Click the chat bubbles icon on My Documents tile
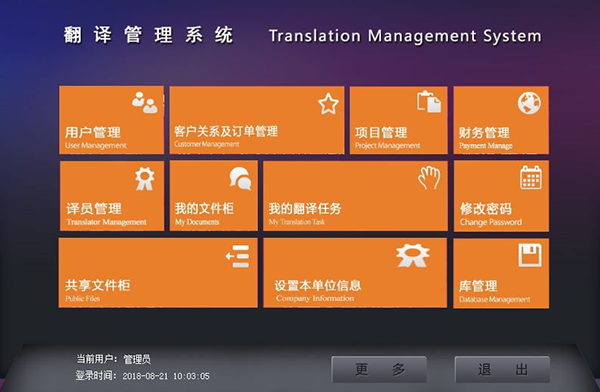Image resolution: width=600 pixels, height=392 pixels. click(240, 178)
